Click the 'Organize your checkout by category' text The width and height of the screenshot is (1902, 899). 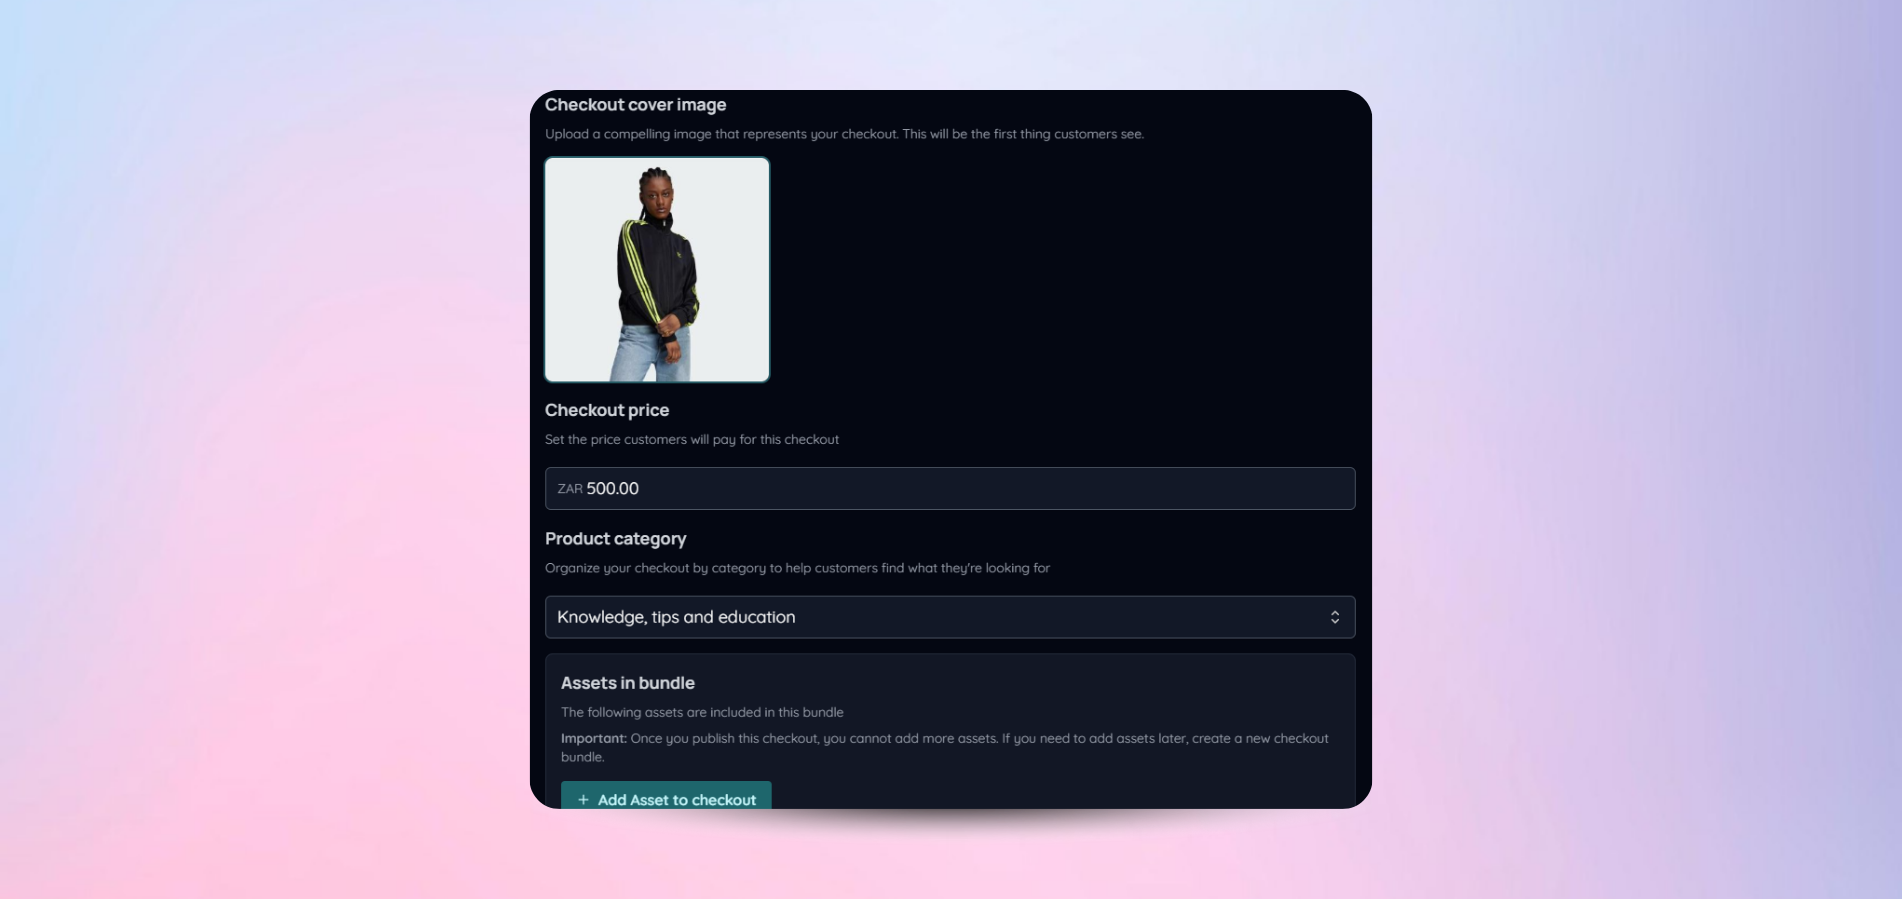point(797,568)
